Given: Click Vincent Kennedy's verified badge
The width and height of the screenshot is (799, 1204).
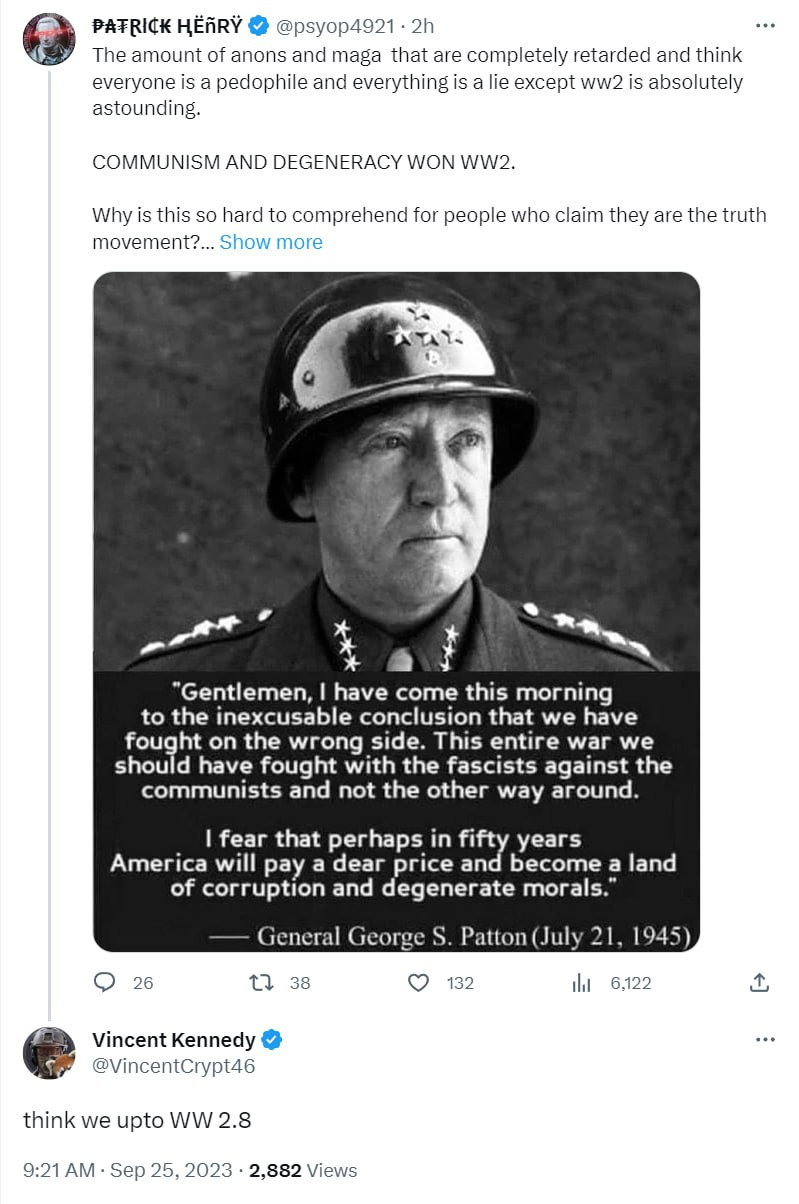Looking at the screenshot, I should point(272,1040).
